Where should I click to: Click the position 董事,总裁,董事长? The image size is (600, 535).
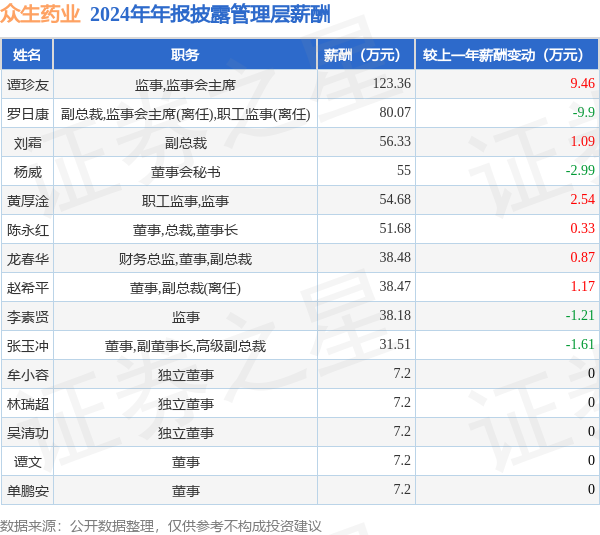pyautogui.click(x=185, y=230)
